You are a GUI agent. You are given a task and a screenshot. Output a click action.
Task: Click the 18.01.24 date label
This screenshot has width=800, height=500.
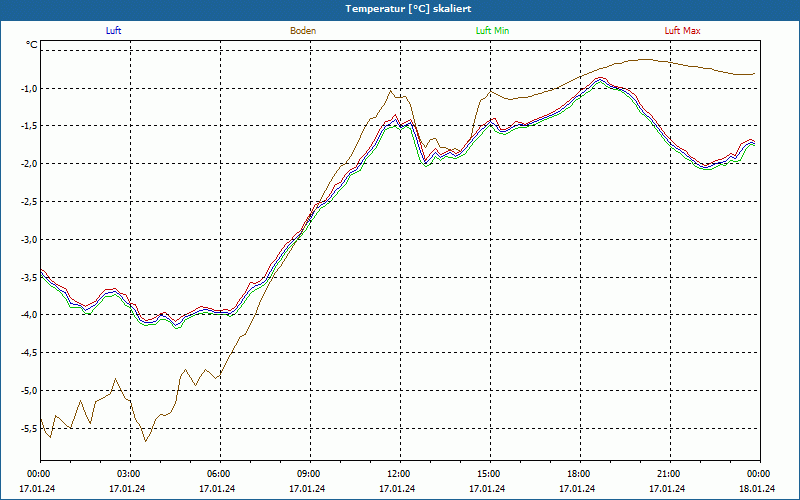pyautogui.click(x=757, y=488)
